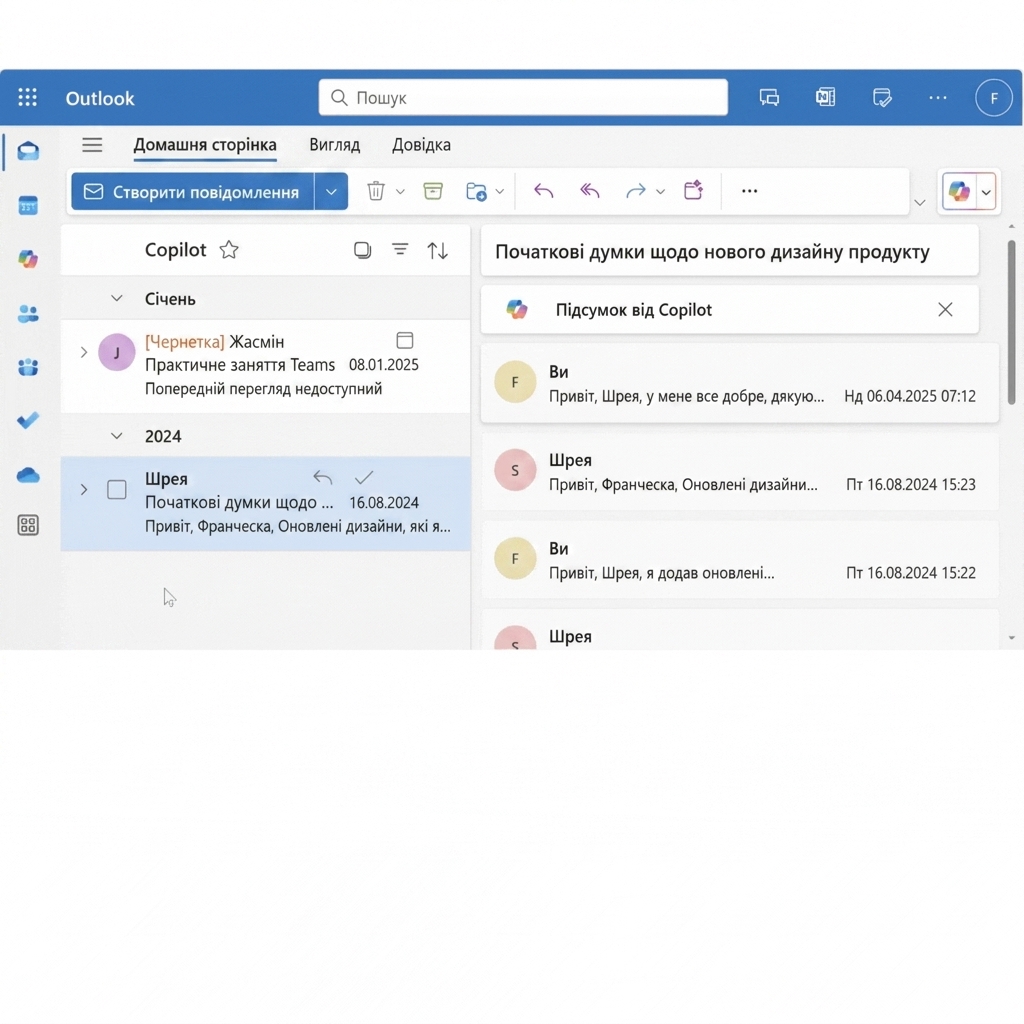Image resolution: width=1024 pixels, height=1024 pixels.
Task: Open More apps grid in sidebar
Action: click(28, 525)
